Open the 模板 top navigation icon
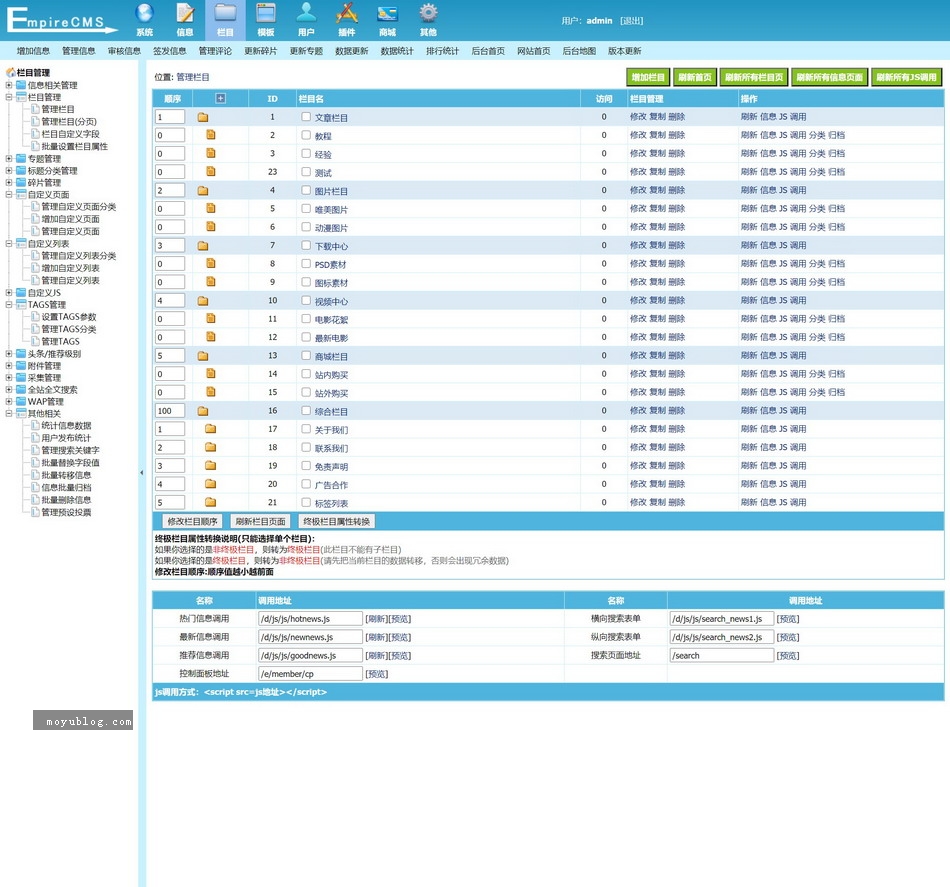Image resolution: width=950 pixels, height=887 pixels. pos(266,20)
